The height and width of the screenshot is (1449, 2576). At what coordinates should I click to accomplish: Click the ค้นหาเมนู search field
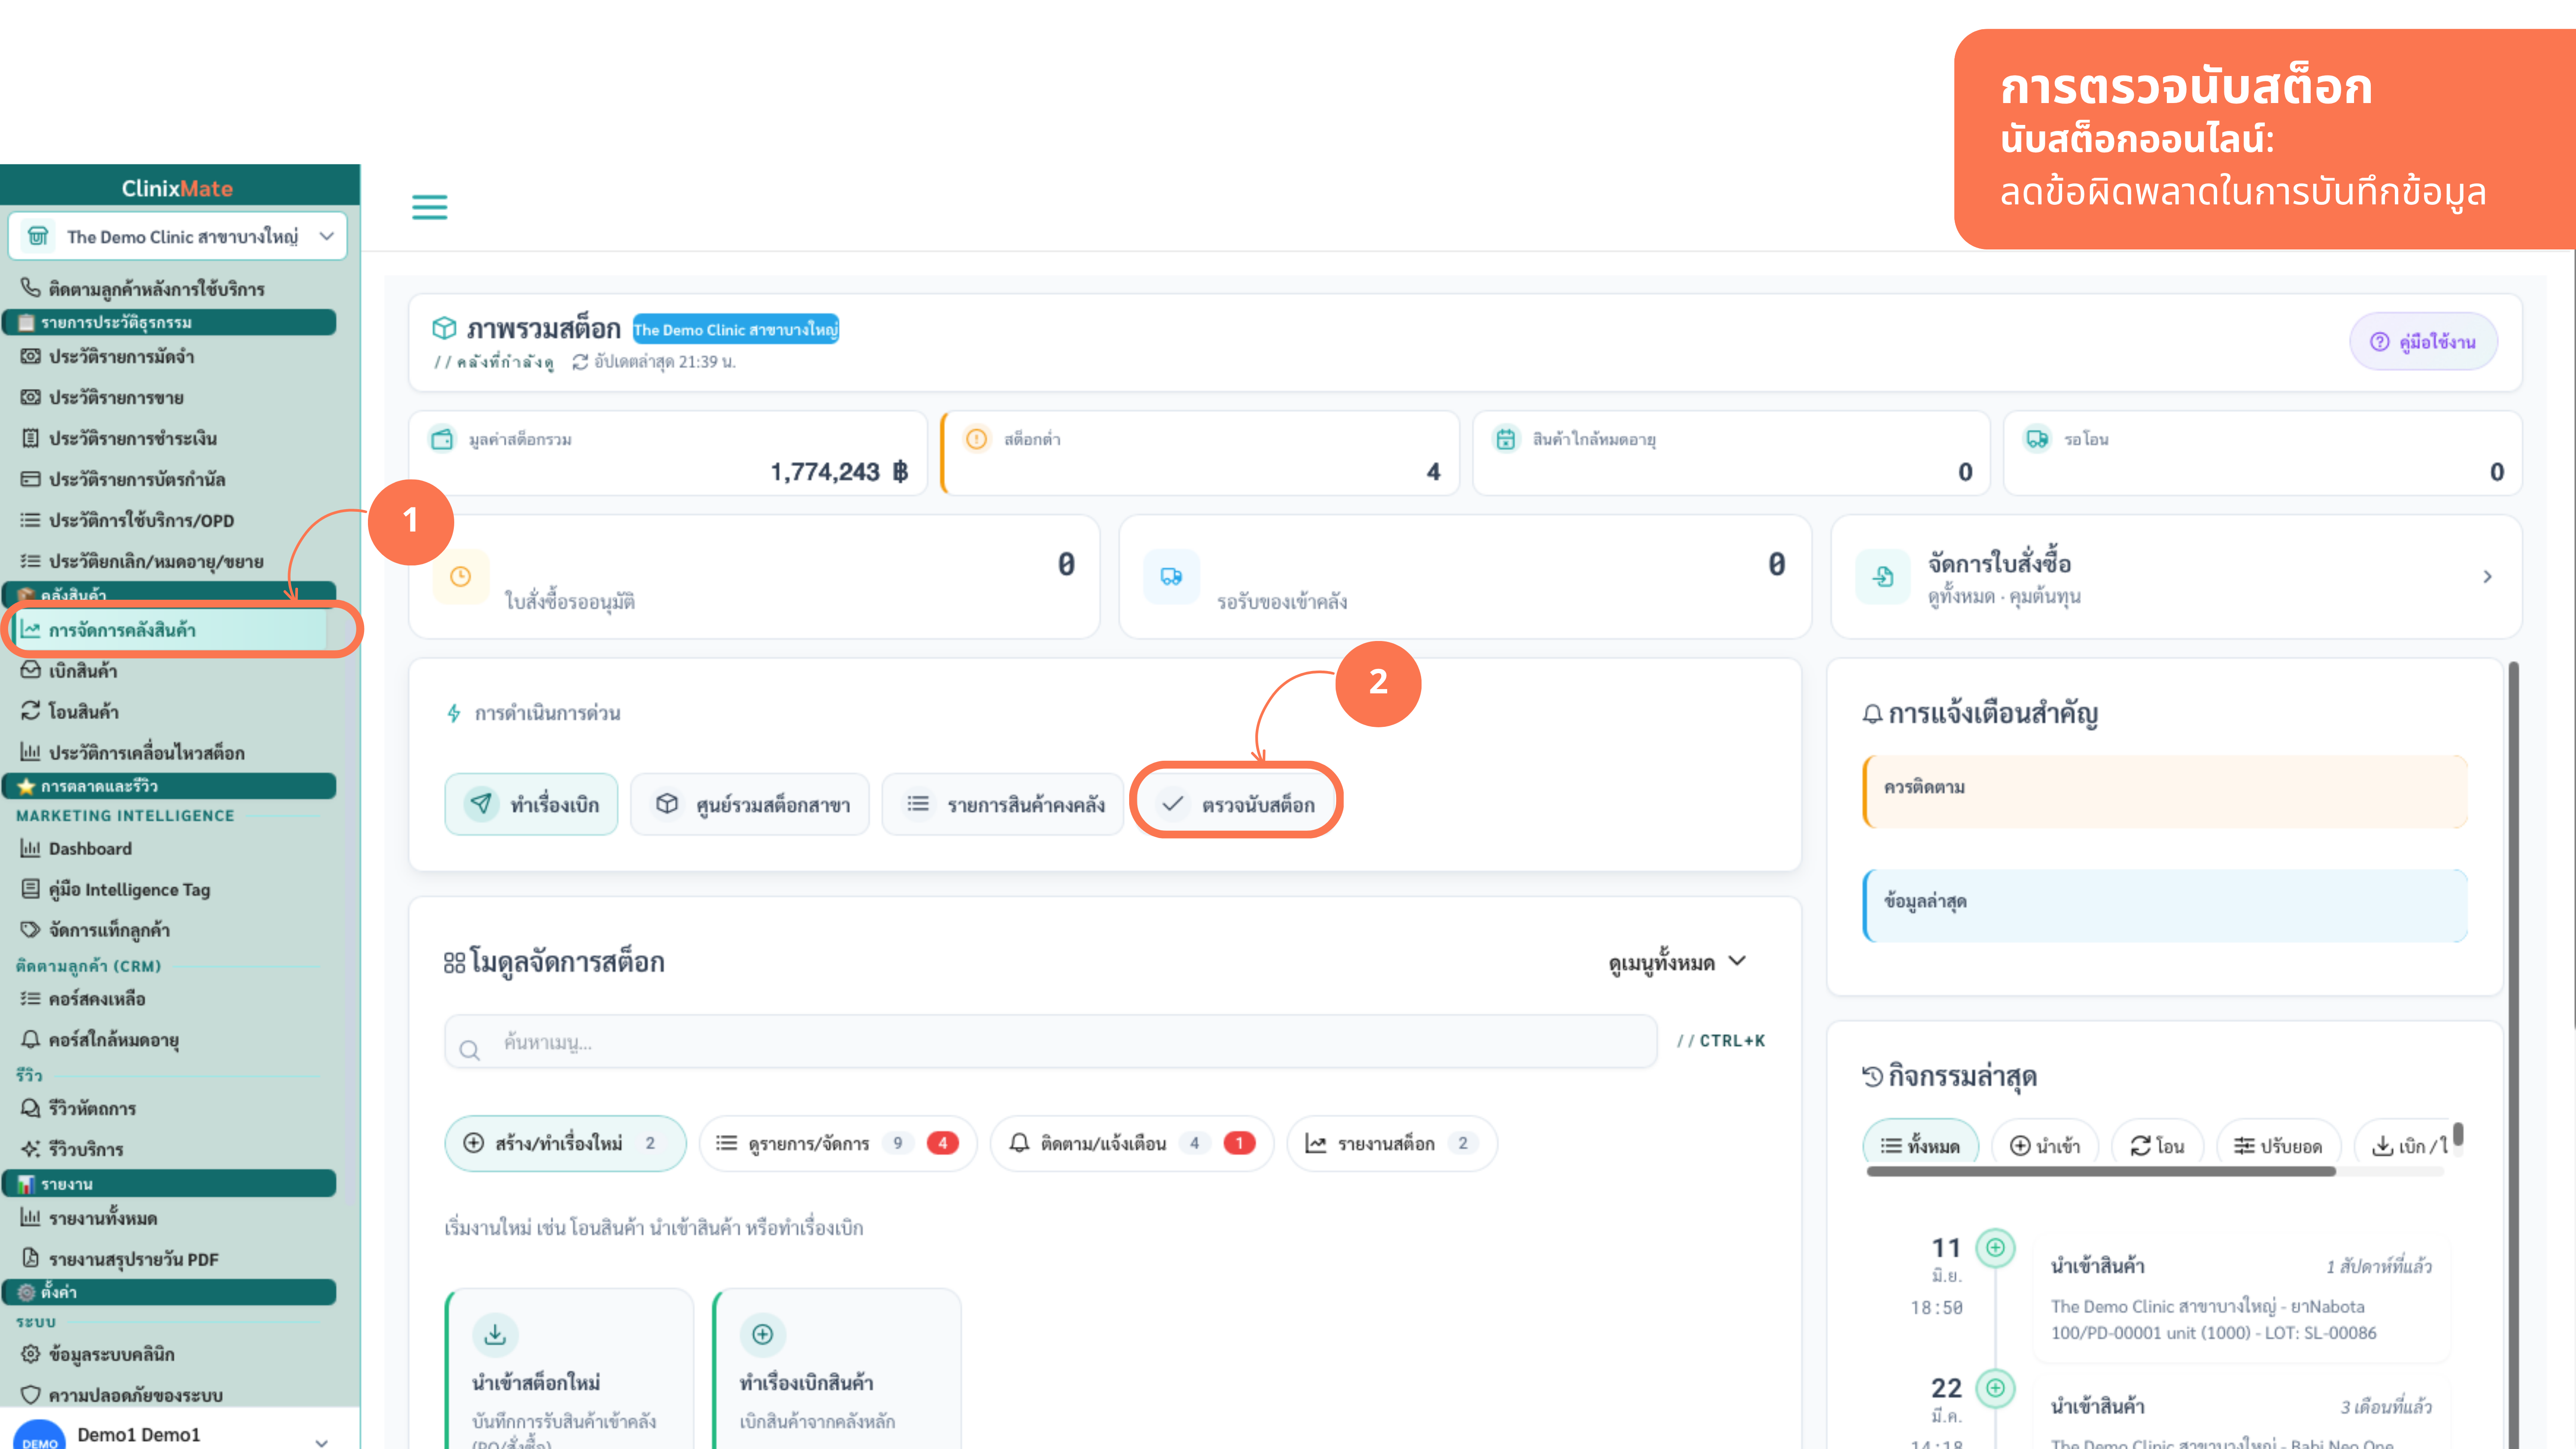click(x=1051, y=1042)
